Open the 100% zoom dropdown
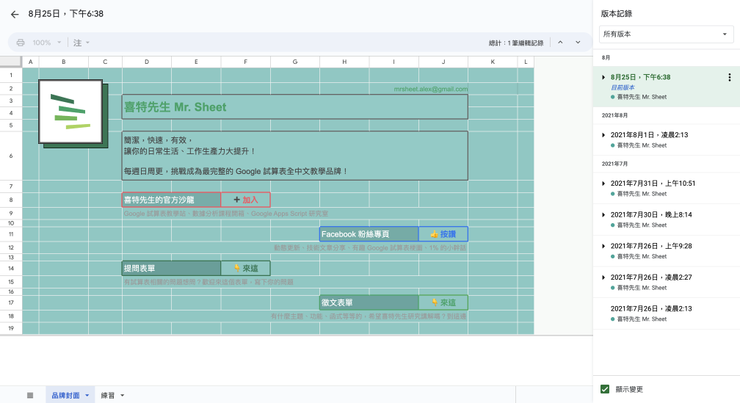 [x=47, y=42]
